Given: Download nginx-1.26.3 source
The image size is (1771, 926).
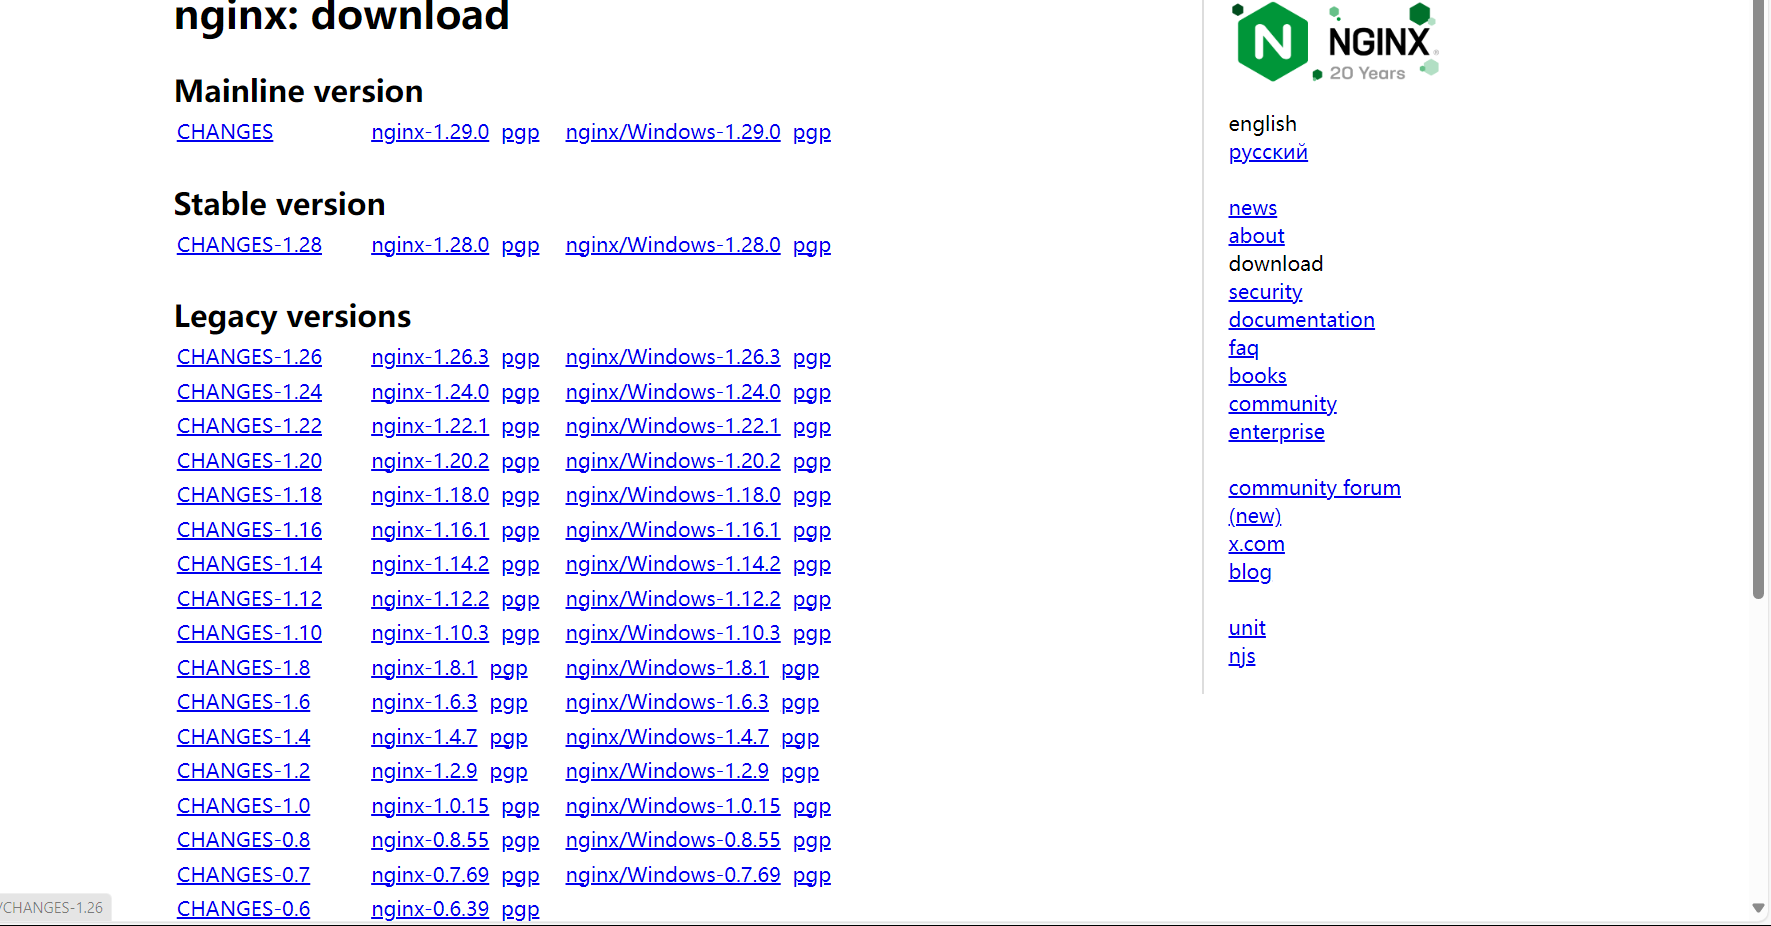Looking at the screenshot, I should (430, 357).
